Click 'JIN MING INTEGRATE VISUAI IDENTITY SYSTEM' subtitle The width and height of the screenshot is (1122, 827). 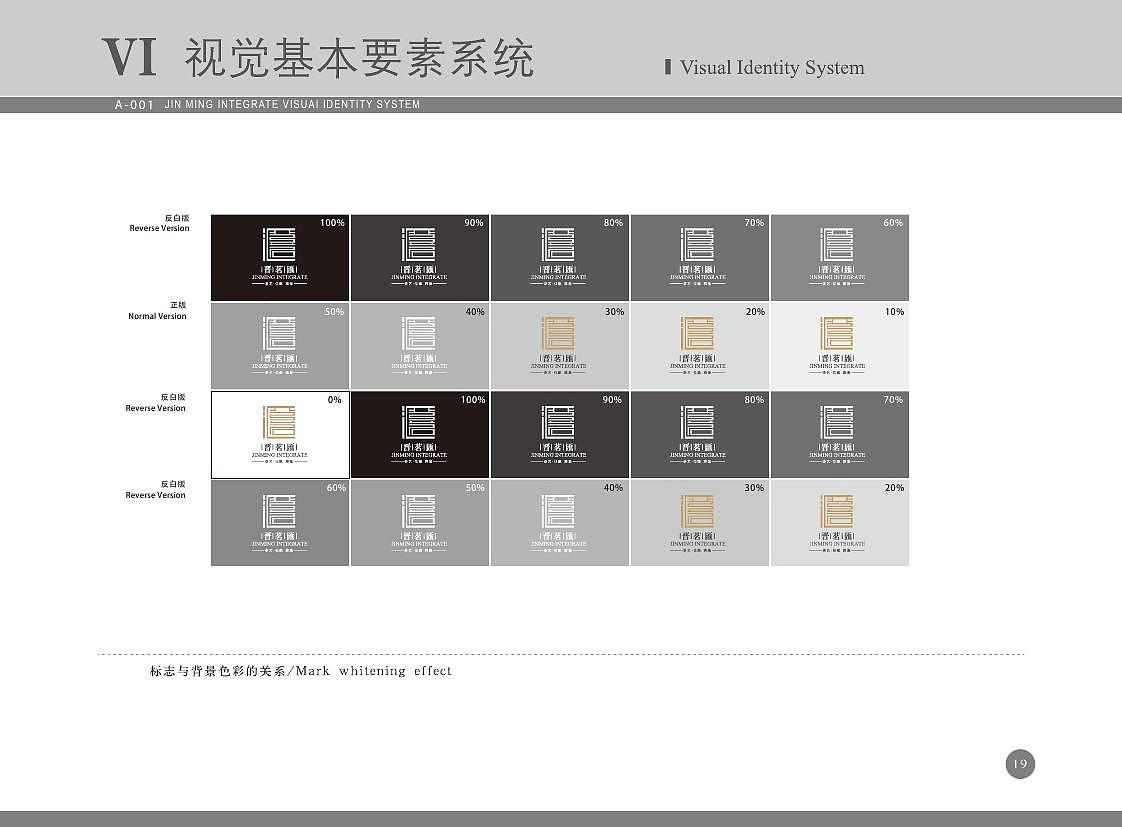[x=292, y=104]
